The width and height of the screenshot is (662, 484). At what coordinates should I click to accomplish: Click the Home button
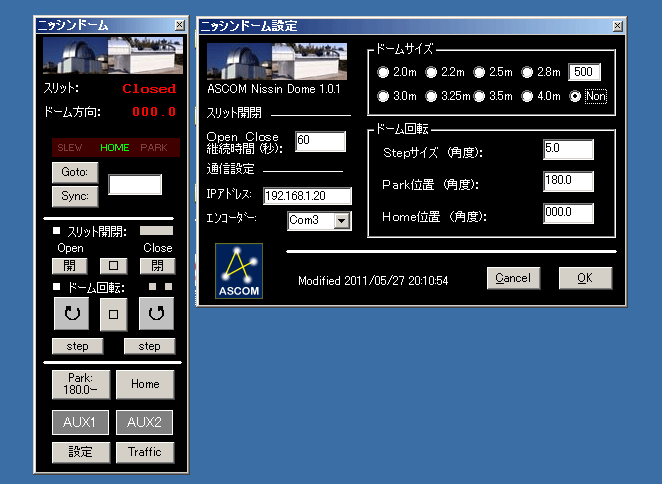point(145,384)
